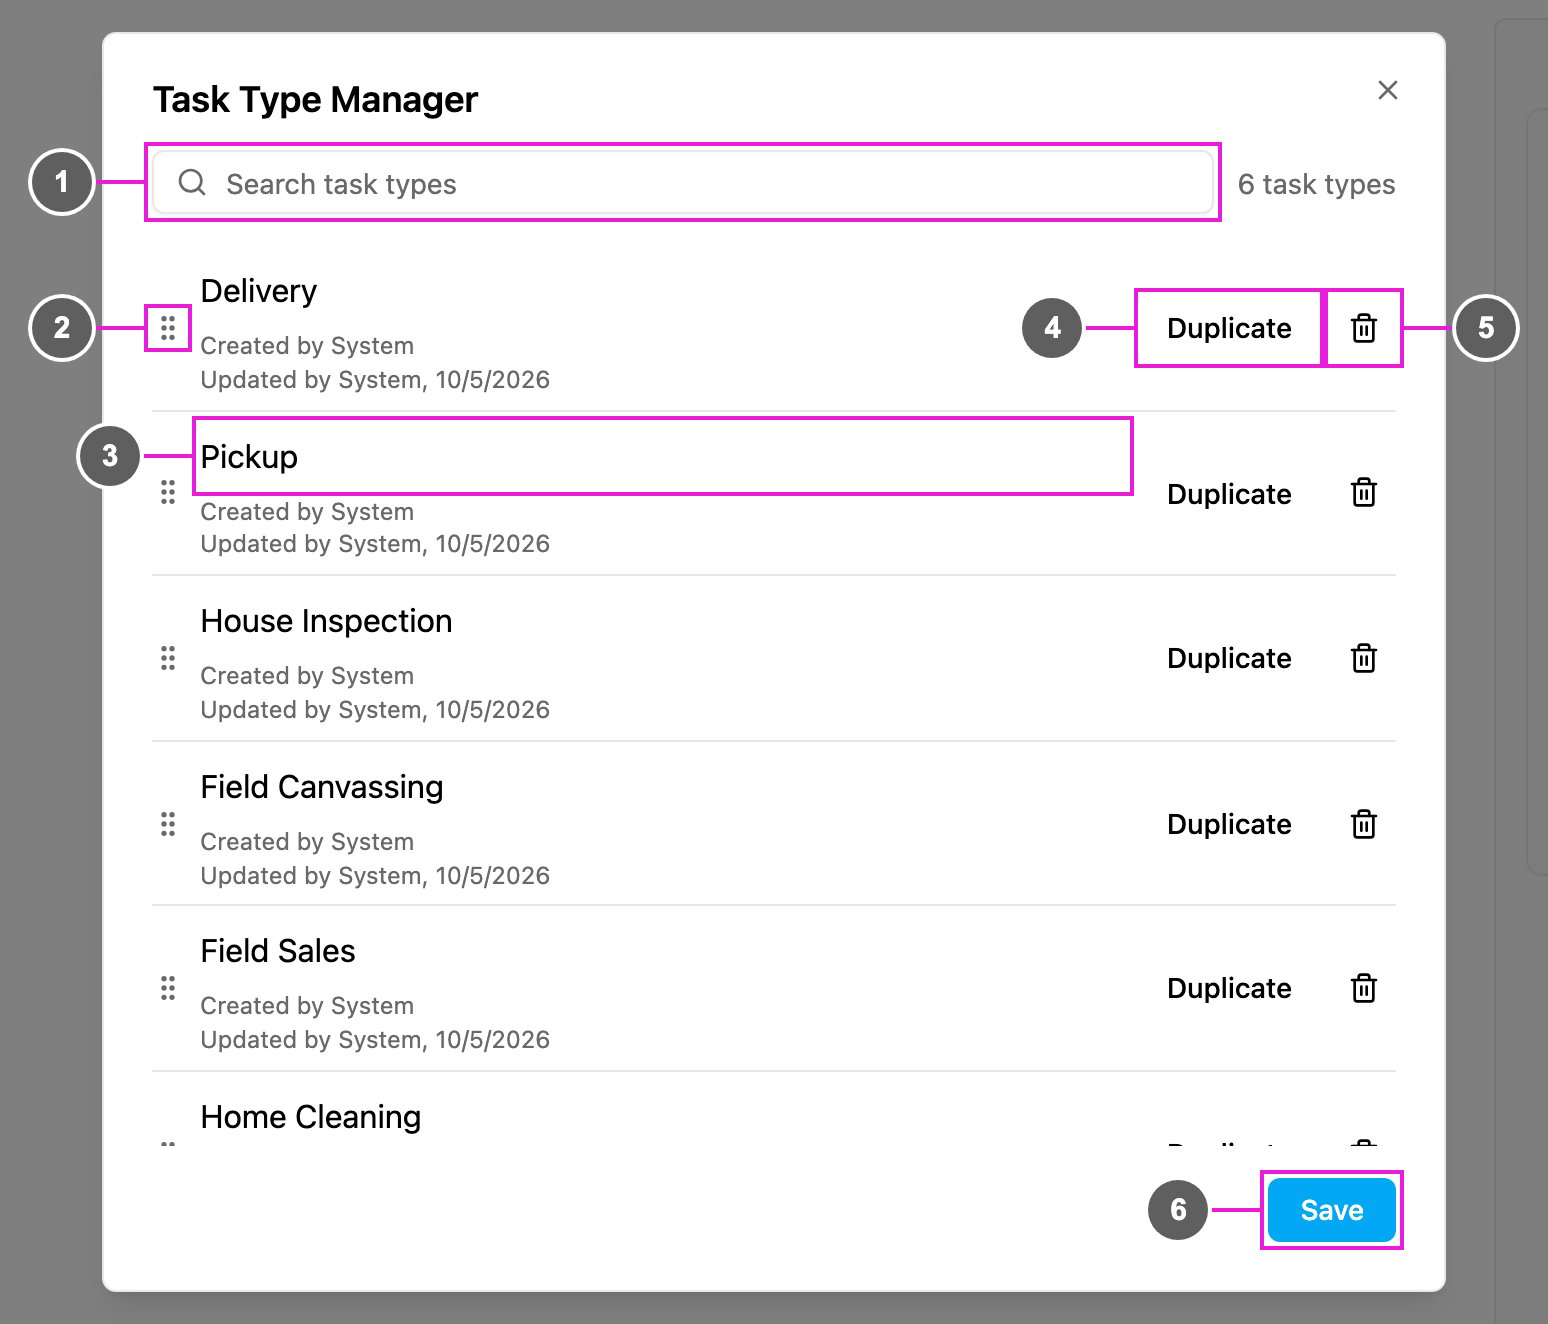Remove the Field Sales task type
This screenshot has height=1324, width=1548.
tap(1364, 988)
